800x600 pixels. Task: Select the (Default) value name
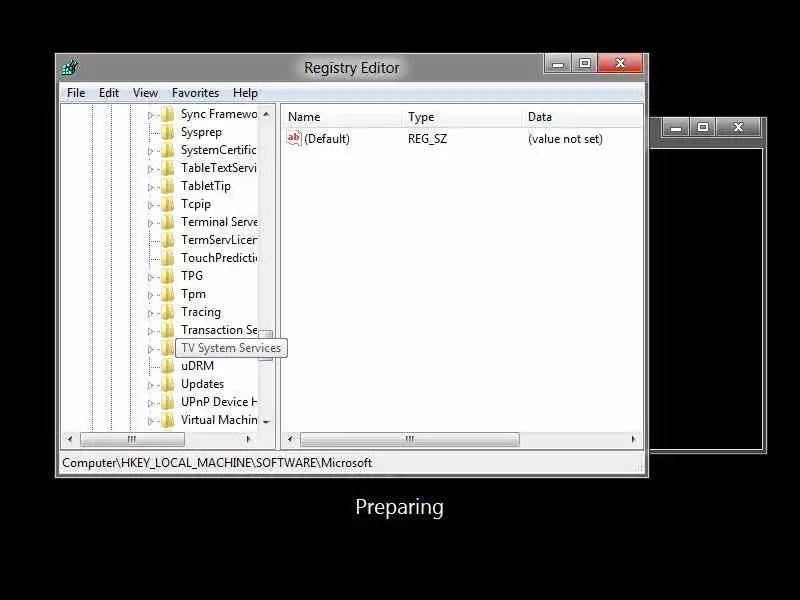(x=327, y=139)
